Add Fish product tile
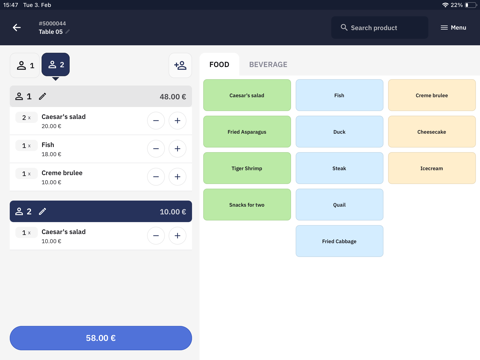The width and height of the screenshot is (480, 360). click(339, 95)
